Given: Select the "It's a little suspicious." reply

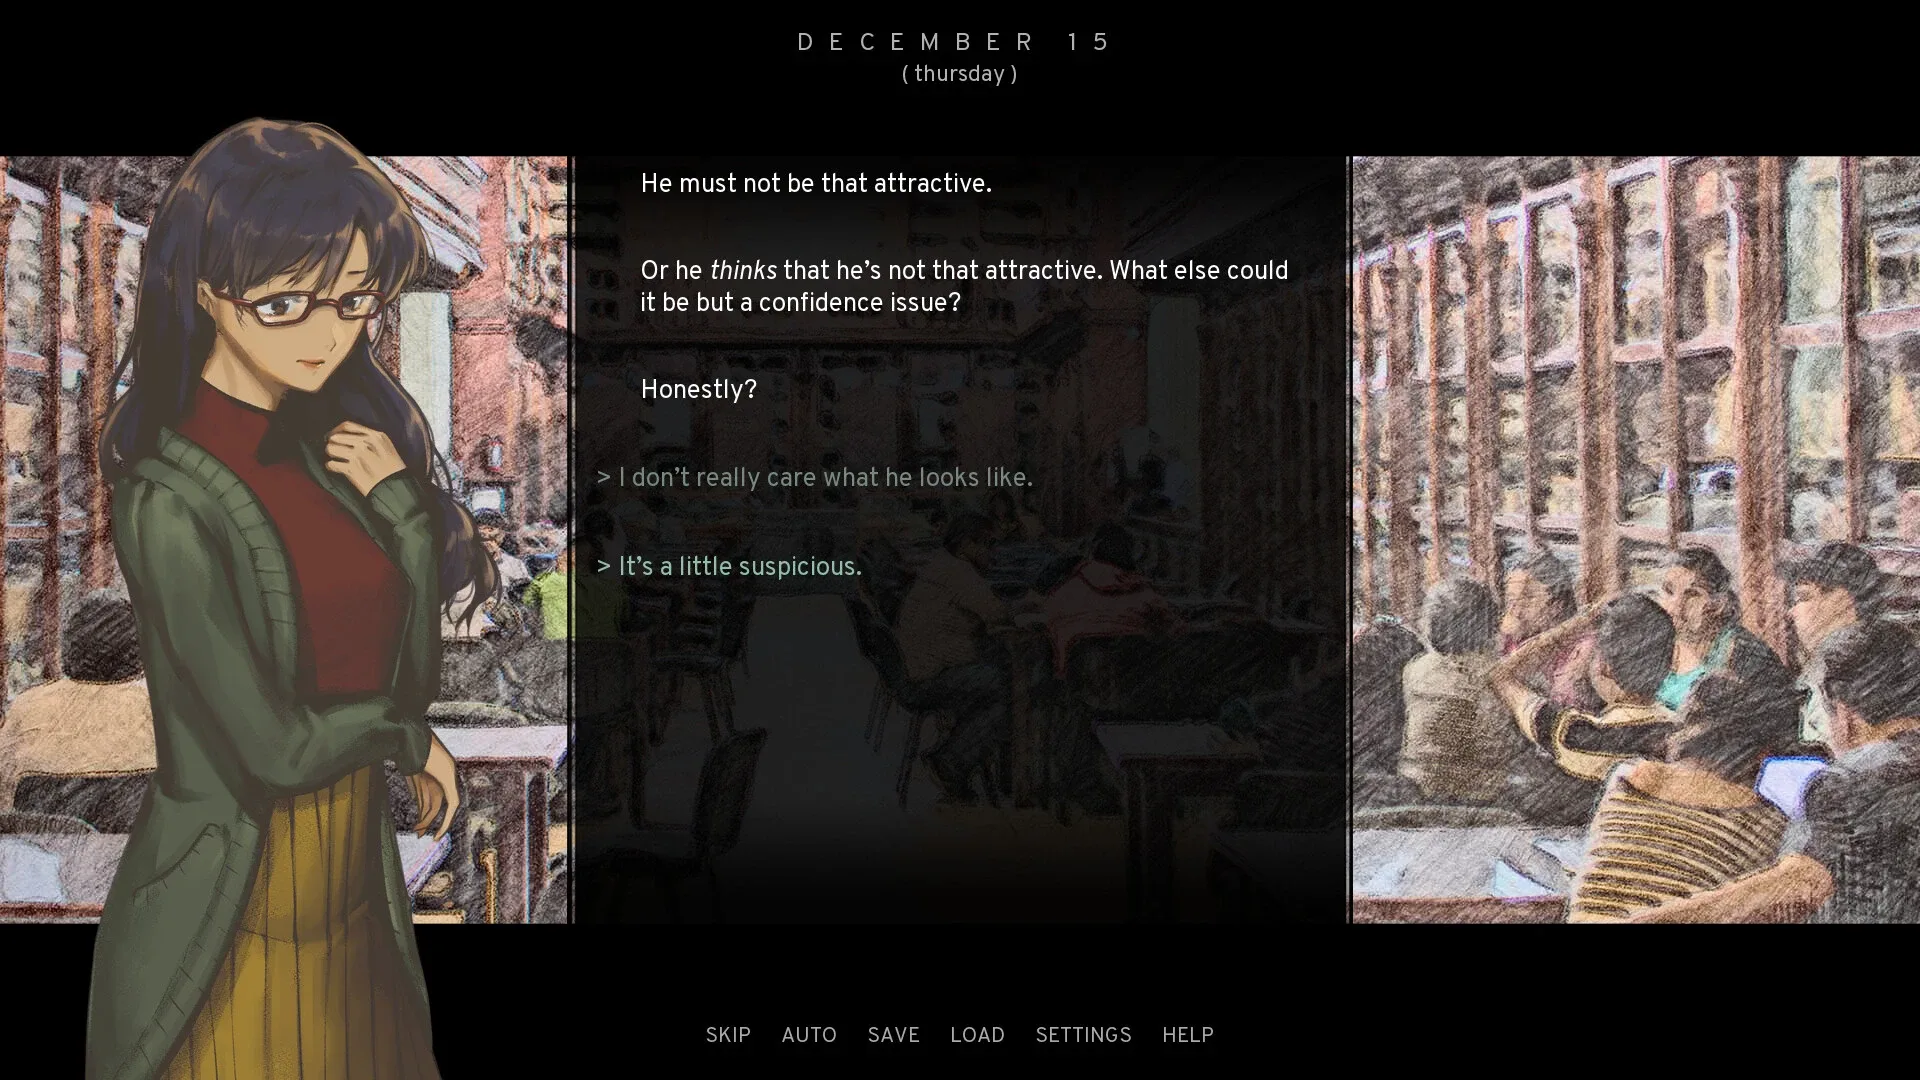Looking at the screenshot, I should [x=729, y=567].
